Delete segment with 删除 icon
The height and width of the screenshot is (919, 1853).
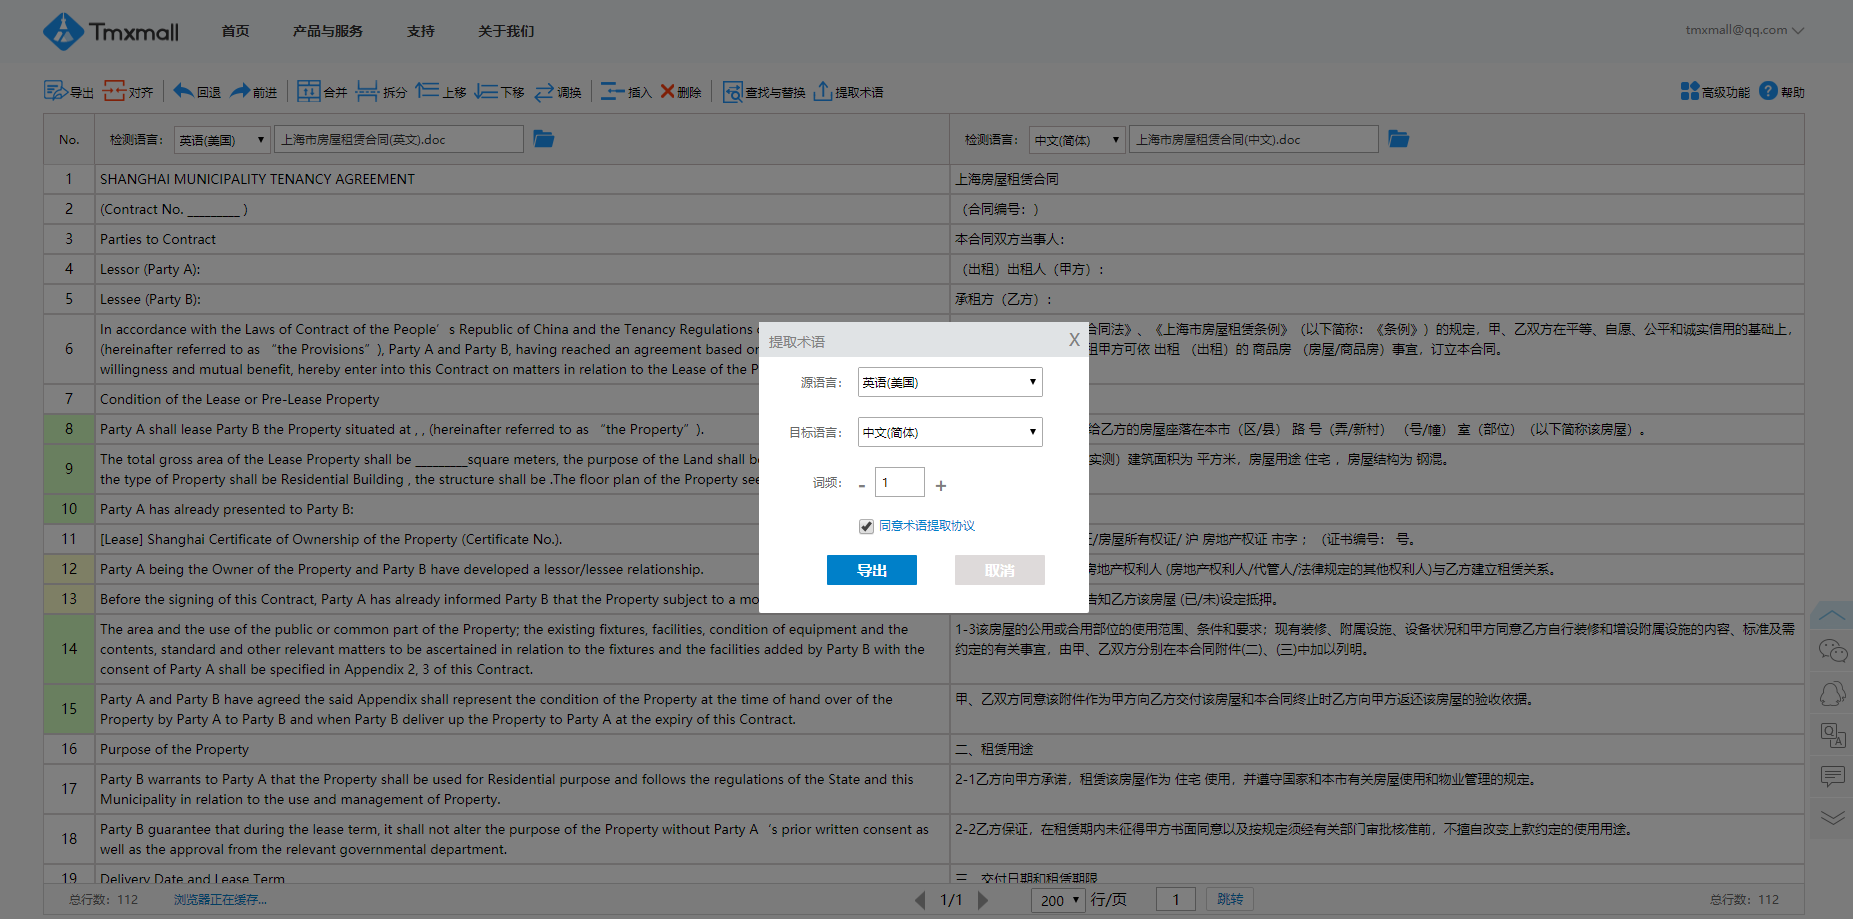(x=681, y=92)
